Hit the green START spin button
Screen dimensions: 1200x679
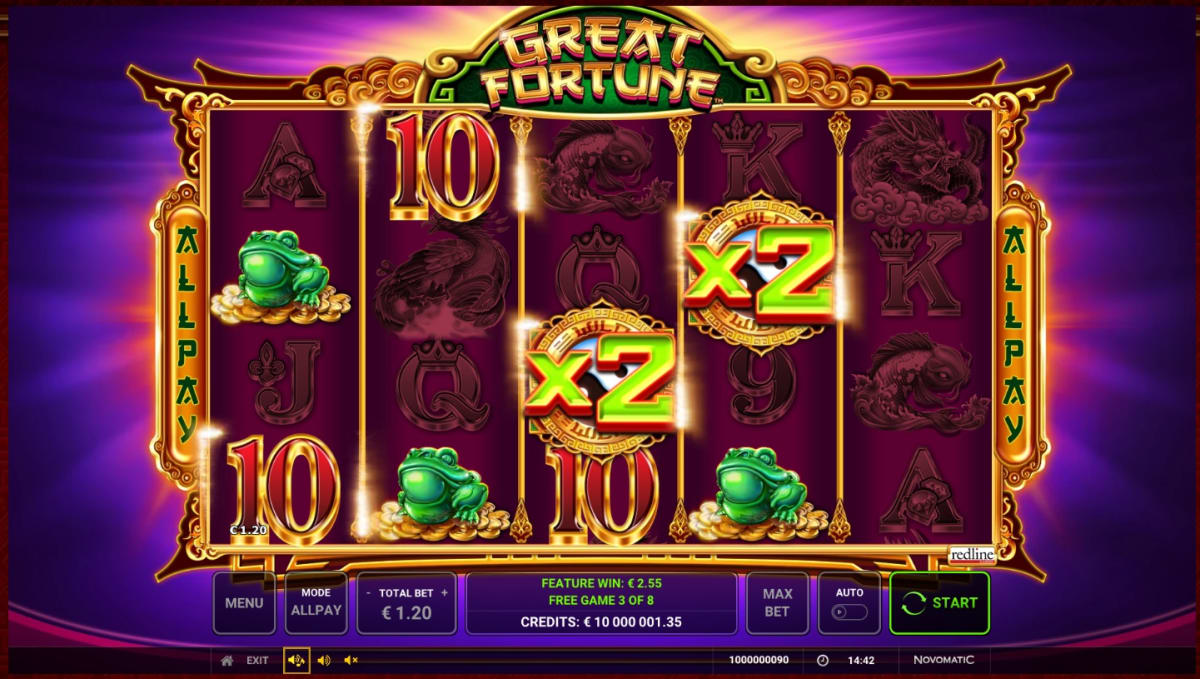[939, 603]
